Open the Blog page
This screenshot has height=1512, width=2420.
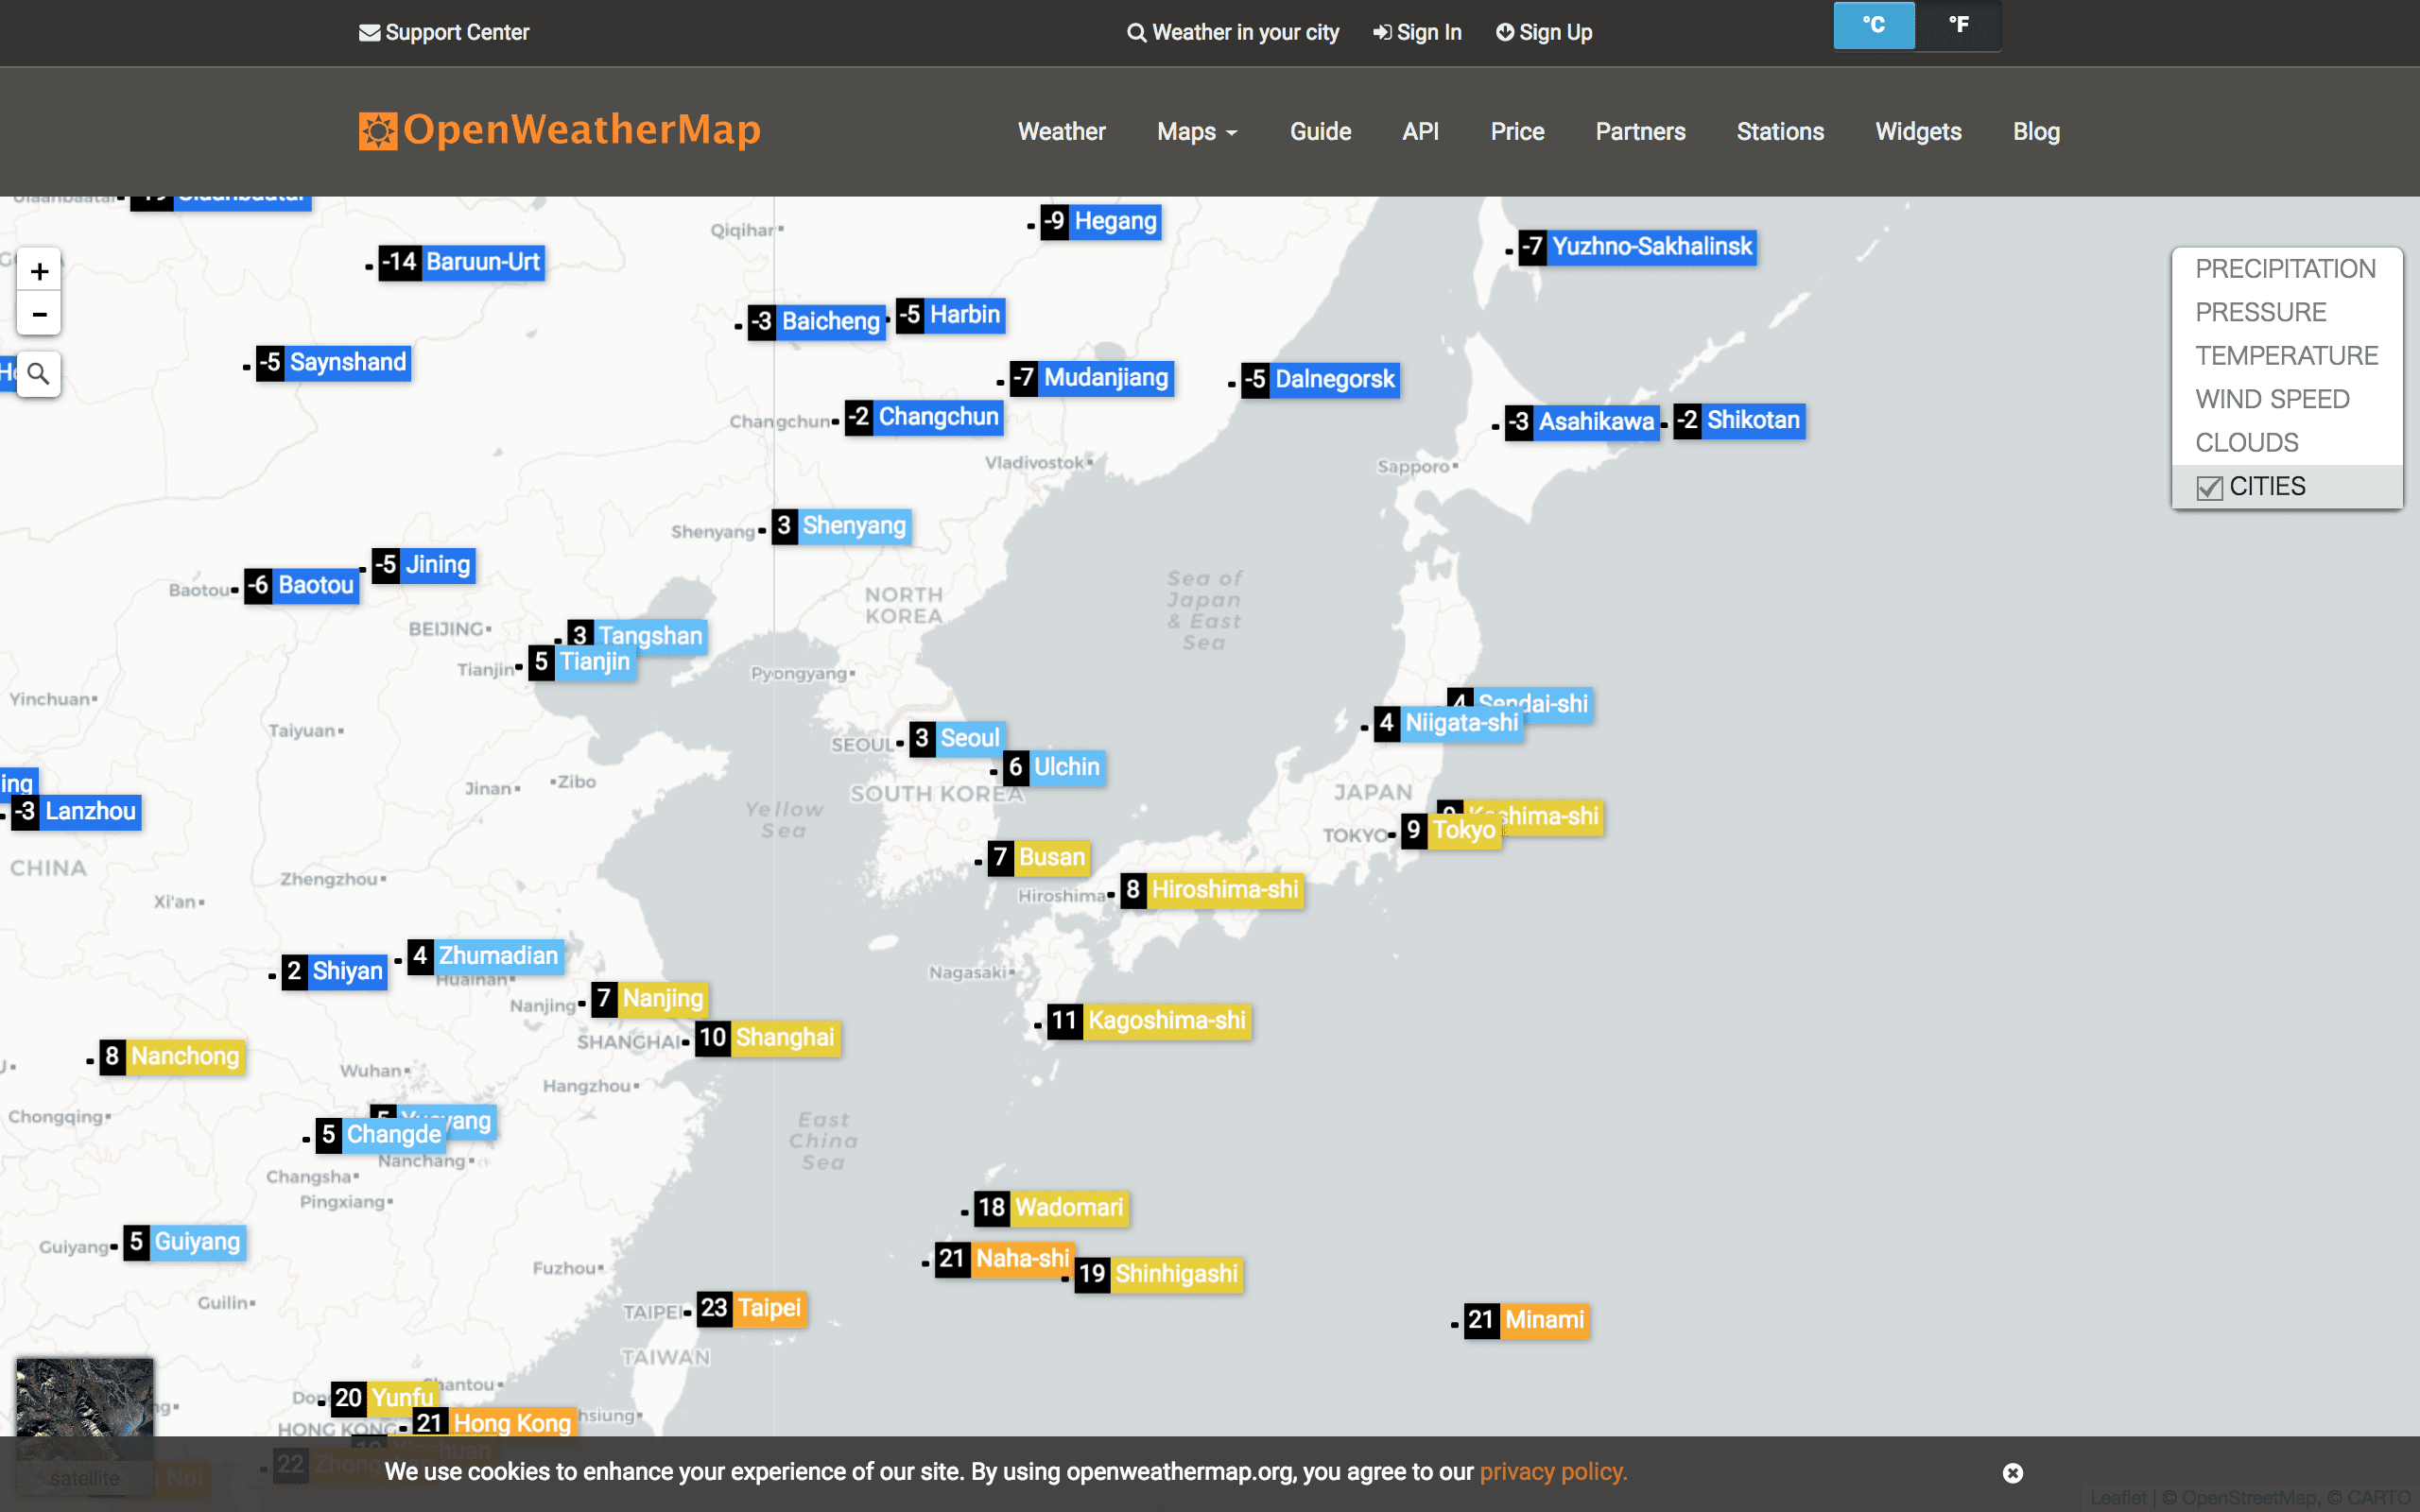point(2036,132)
